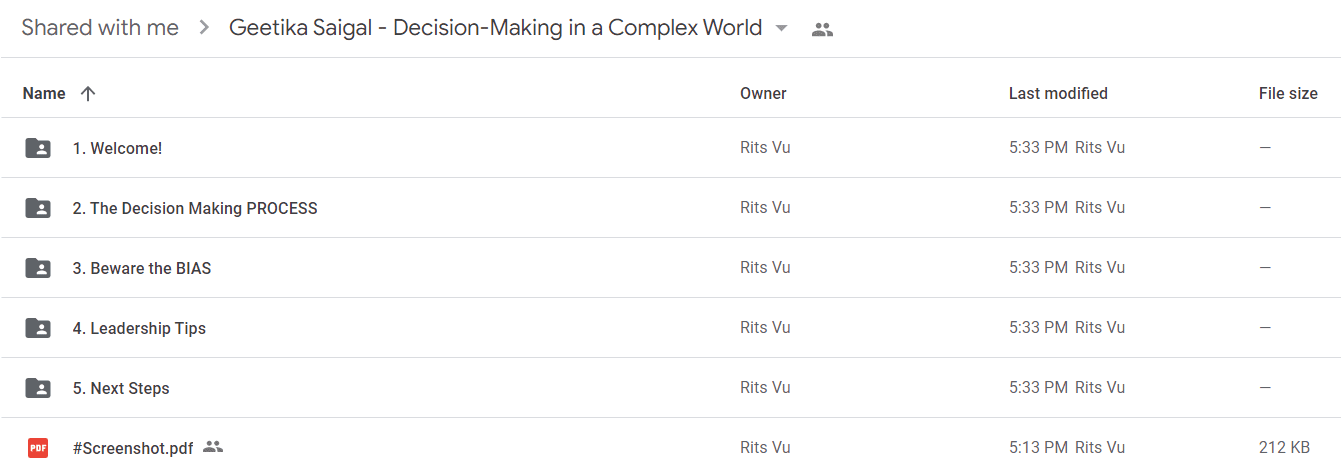1341x470 pixels.
Task: Click the Owner column header
Action: (763, 93)
